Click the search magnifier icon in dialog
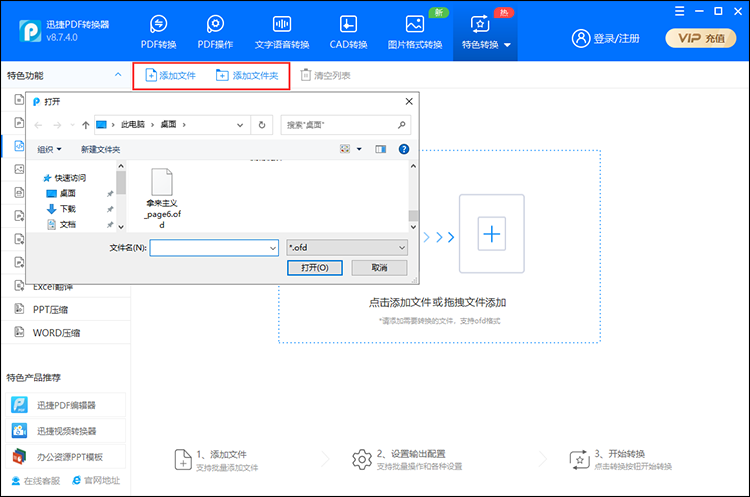This screenshot has width=750, height=497. tap(402, 125)
